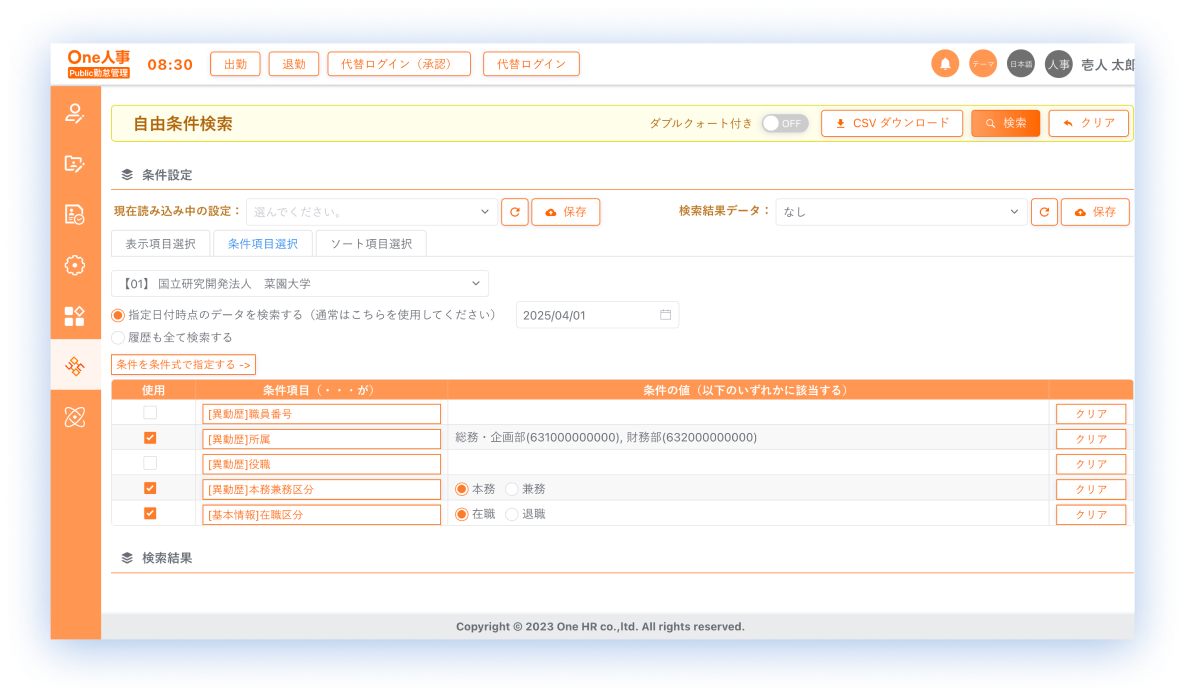Screen dimensions: 1186x698
Task: Switch to the 表示項目選択 tab
Action: (x=160, y=244)
